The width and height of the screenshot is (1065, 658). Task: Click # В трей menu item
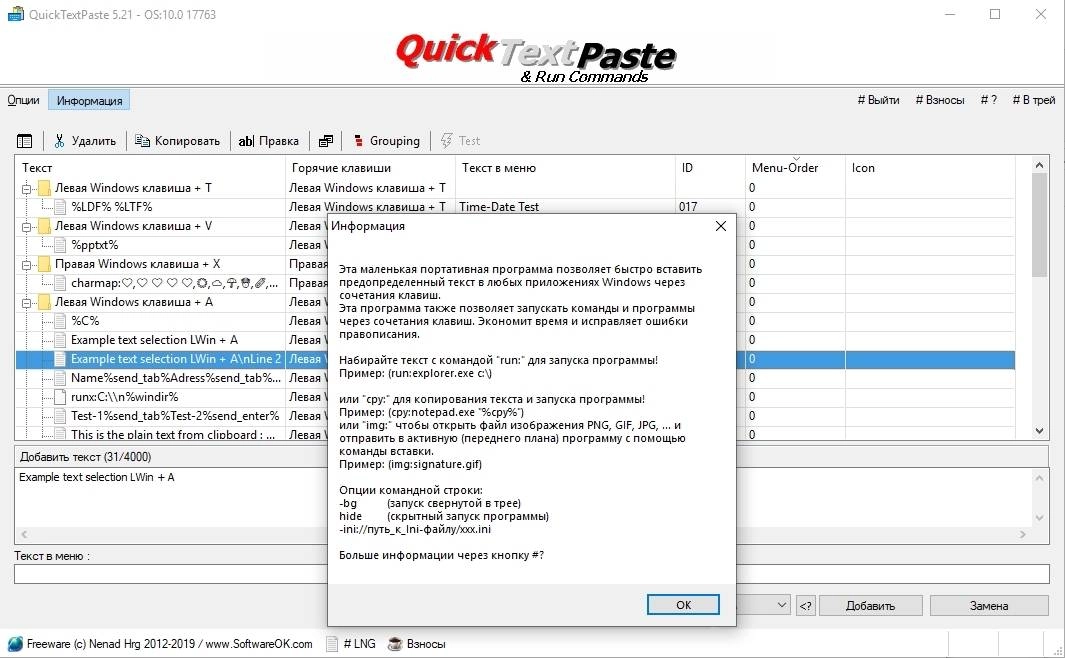1034,100
